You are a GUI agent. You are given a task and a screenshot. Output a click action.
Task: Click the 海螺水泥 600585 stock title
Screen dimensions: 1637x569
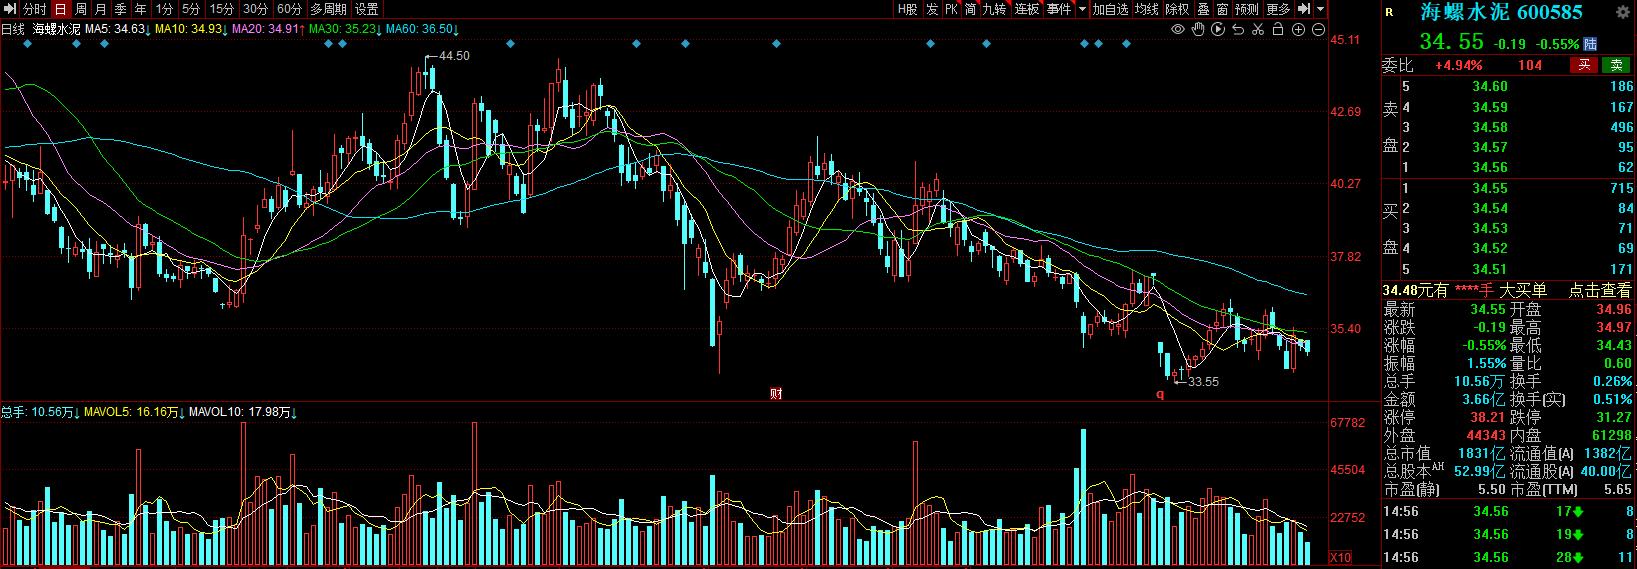(1502, 13)
